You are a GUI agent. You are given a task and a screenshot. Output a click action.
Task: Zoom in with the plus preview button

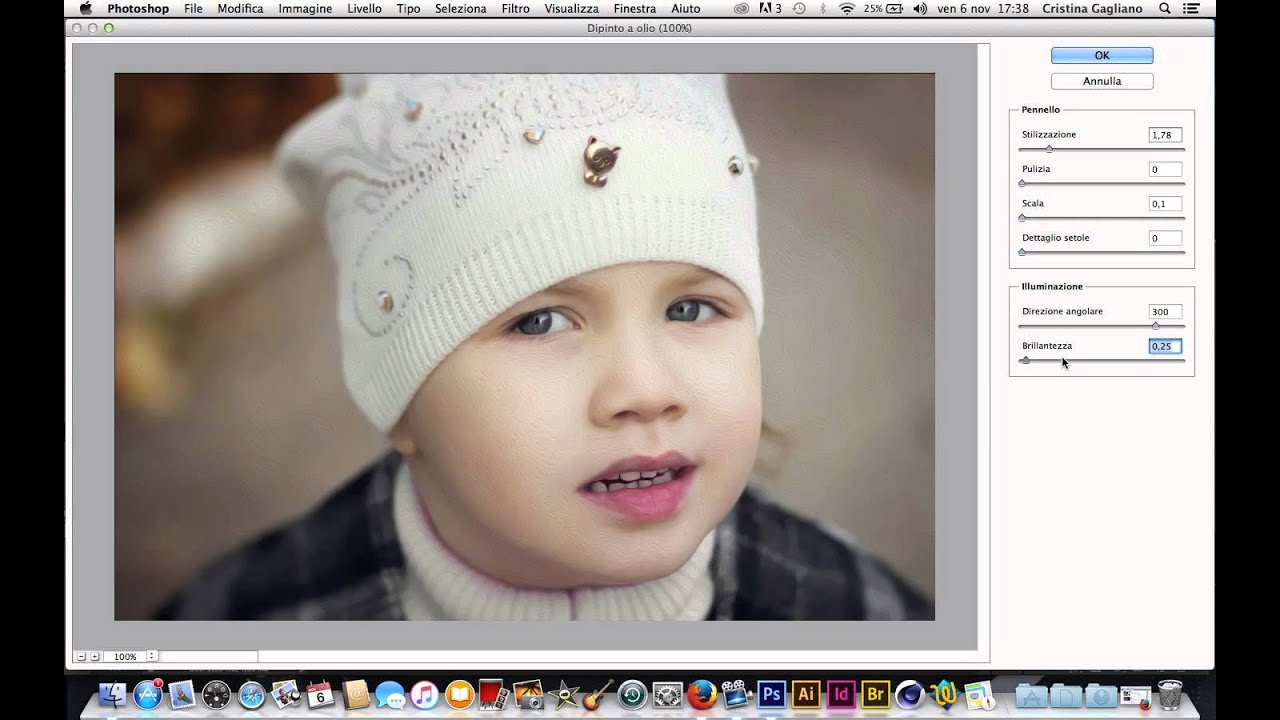(95, 656)
